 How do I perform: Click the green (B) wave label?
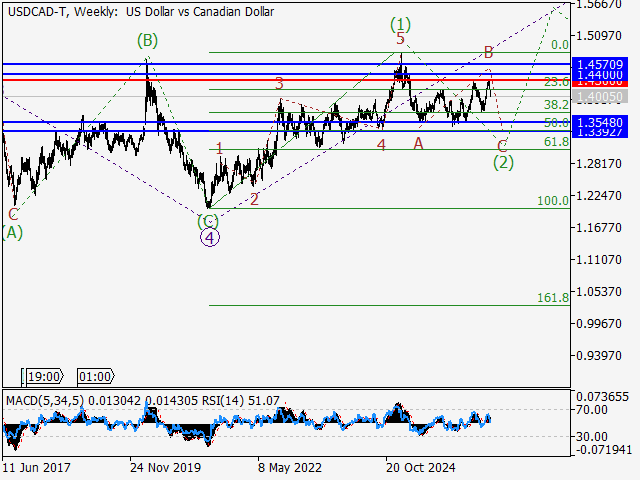(x=147, y=40)
